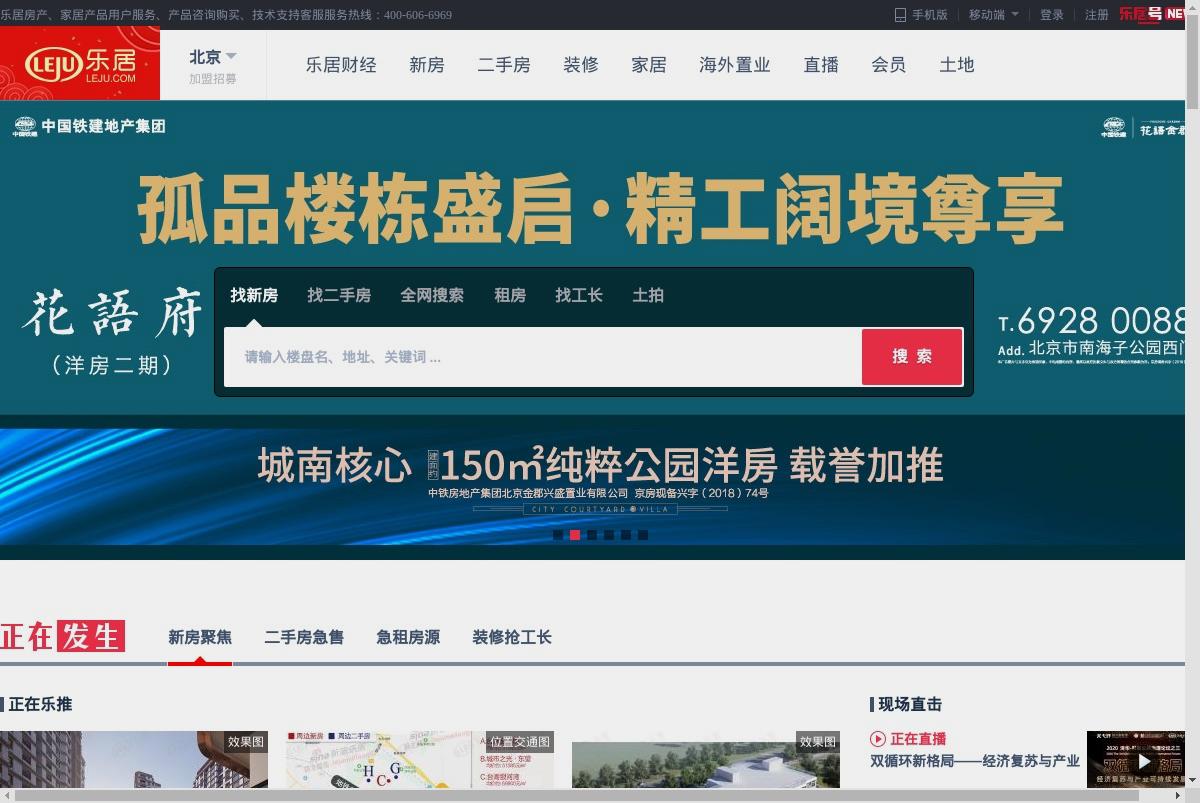The image size is (1200, 803).
Task: Select the 土拍 search tab
Action: [x=648, y=295]
